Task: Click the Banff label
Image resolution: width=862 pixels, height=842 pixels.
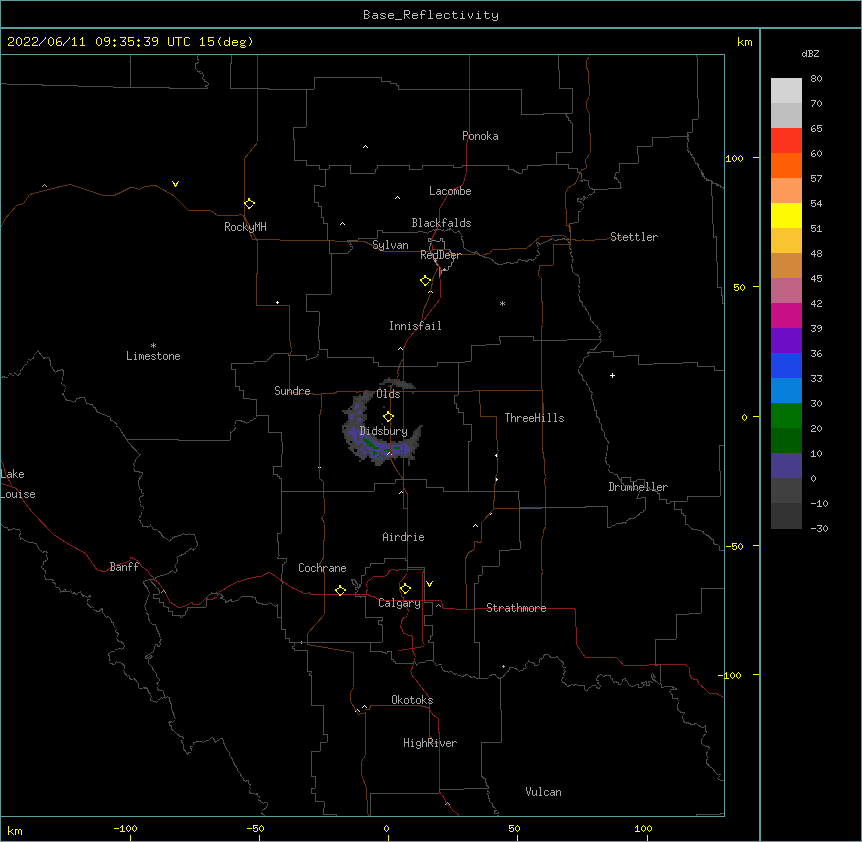Action: pos(124,567)
